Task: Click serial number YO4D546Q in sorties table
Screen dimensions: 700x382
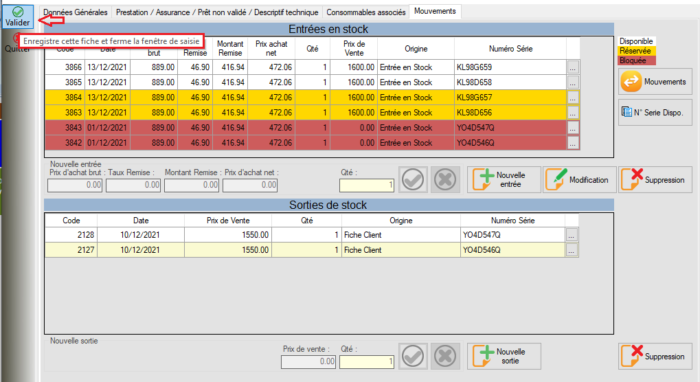Action: tap(512, 250)
